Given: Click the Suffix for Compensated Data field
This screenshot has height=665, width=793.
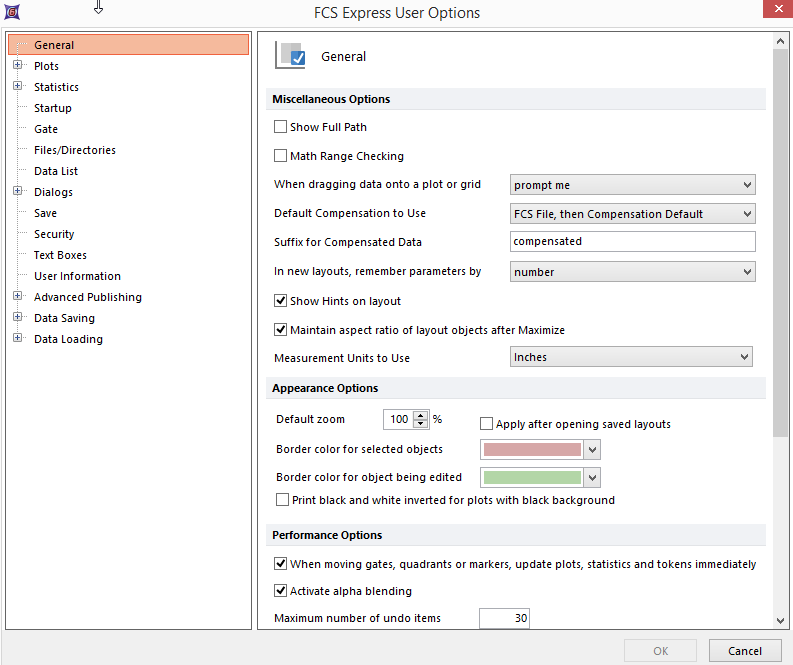Looking at the screenshot, I should pyautogui.click(x=632, y=242).
